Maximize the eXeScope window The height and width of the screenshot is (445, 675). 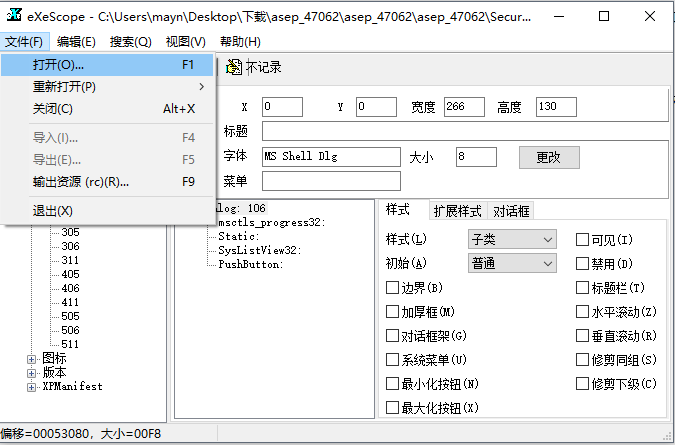[x=604, y=16]
